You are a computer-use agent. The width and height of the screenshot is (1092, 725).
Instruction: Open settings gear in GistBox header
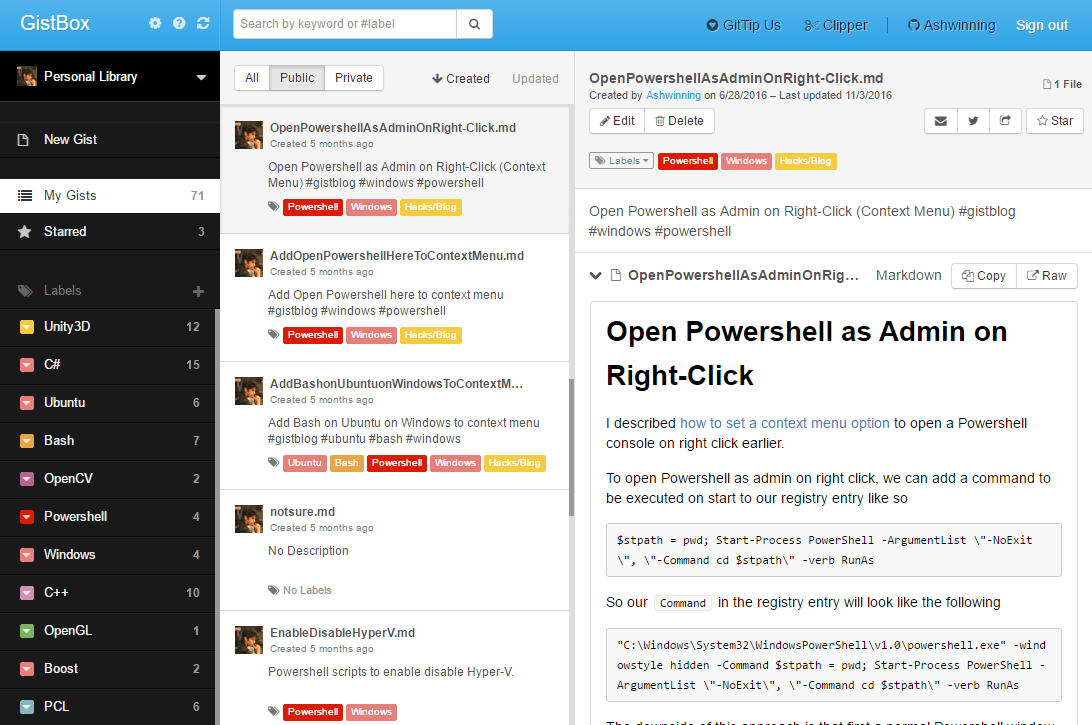[155, 23]
